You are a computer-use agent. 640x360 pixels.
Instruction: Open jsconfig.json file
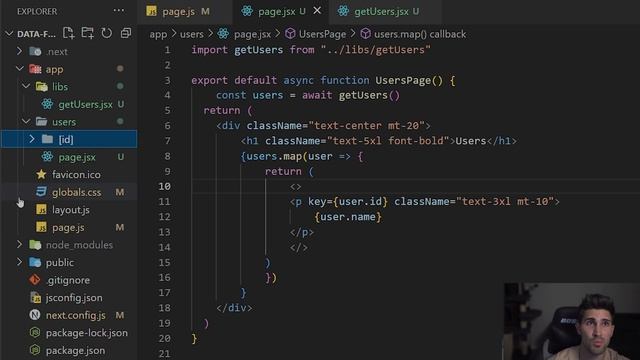click(74, 298)
